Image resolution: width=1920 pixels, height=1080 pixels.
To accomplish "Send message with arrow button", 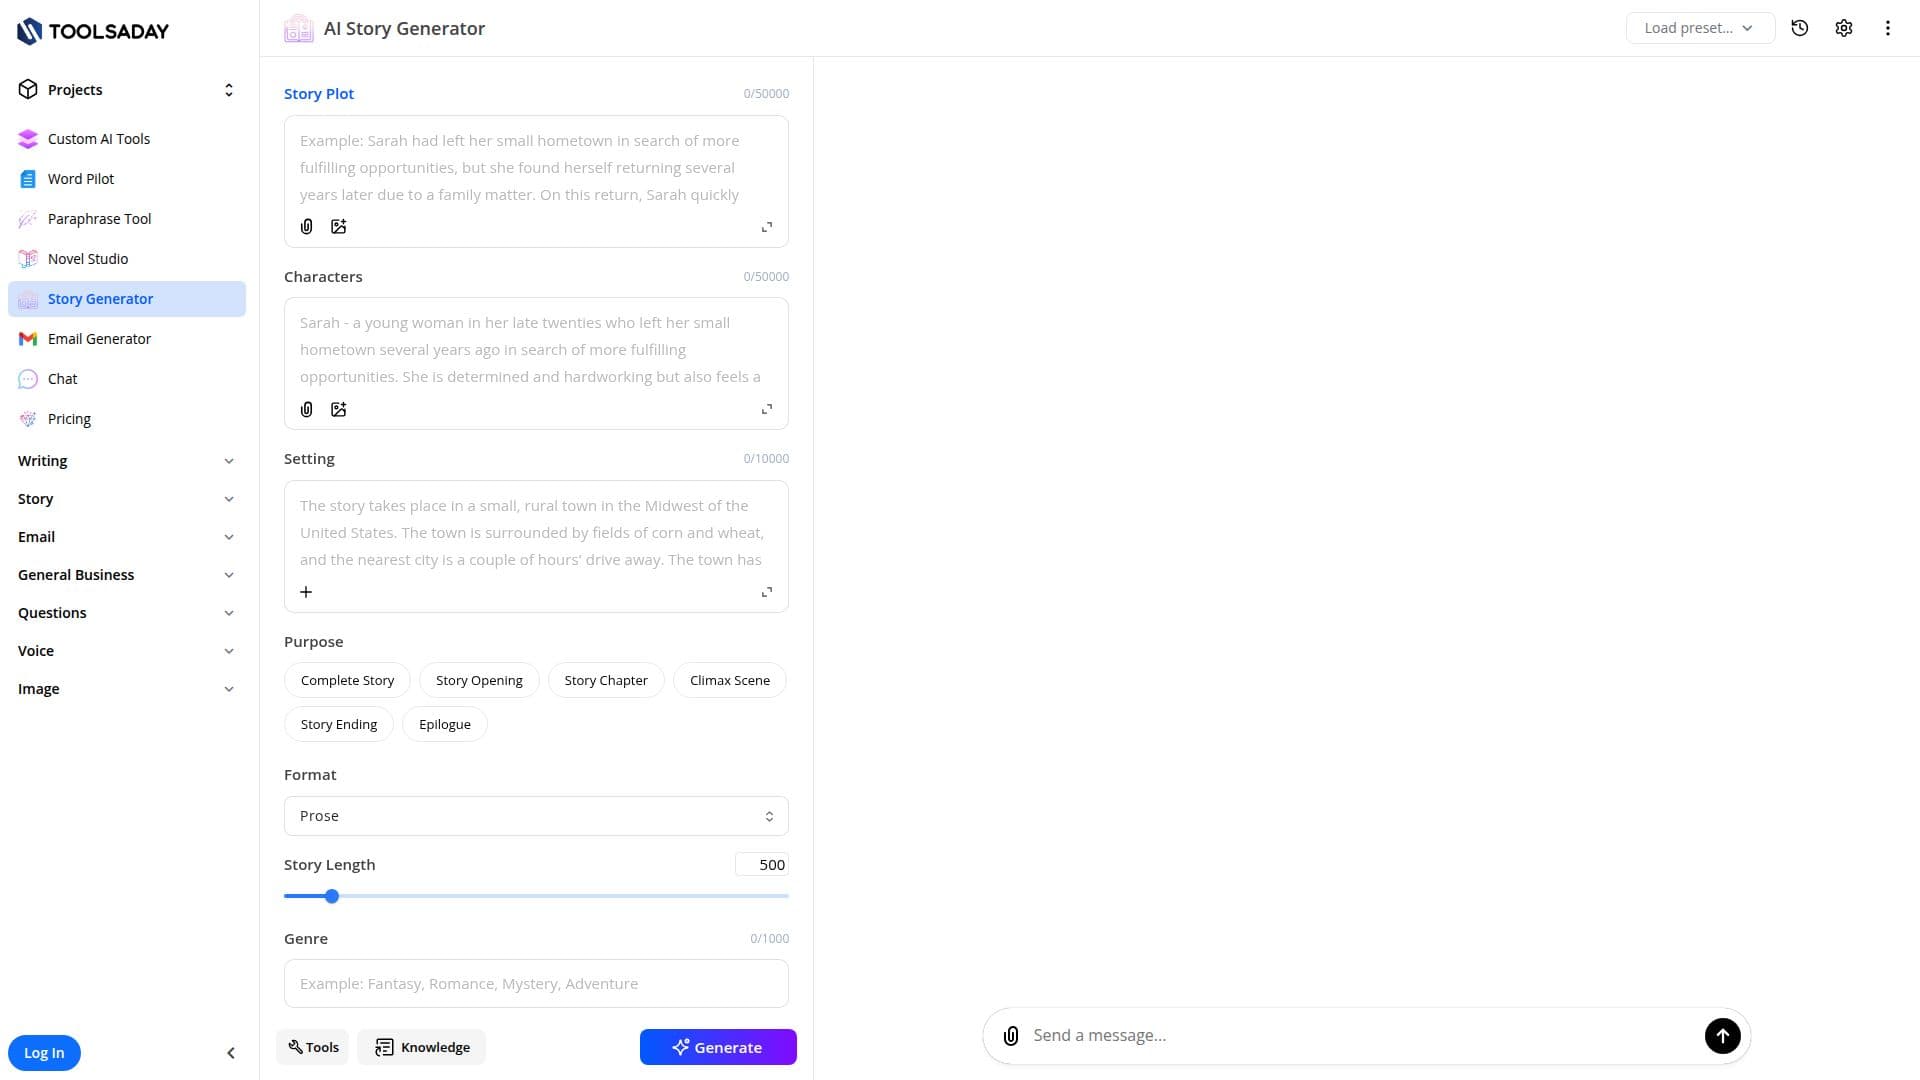I will [1722, 1036].
